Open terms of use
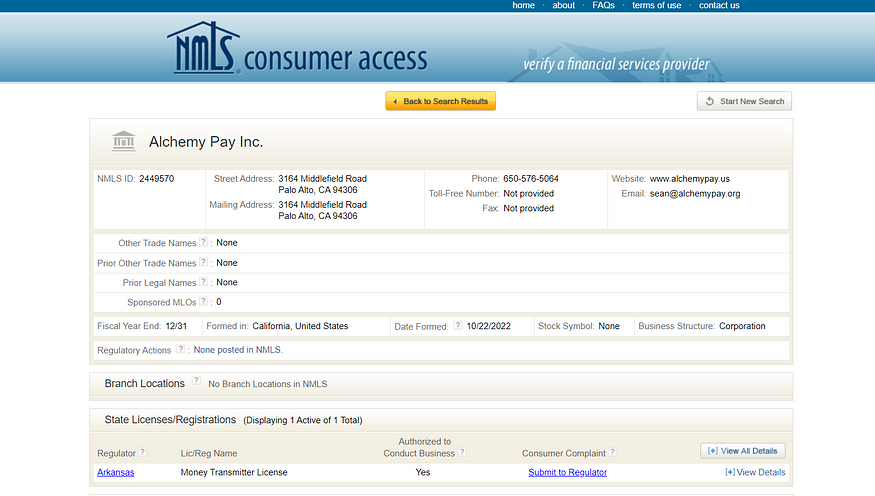This screenshot has width=875, height=496. pos(656,5)
